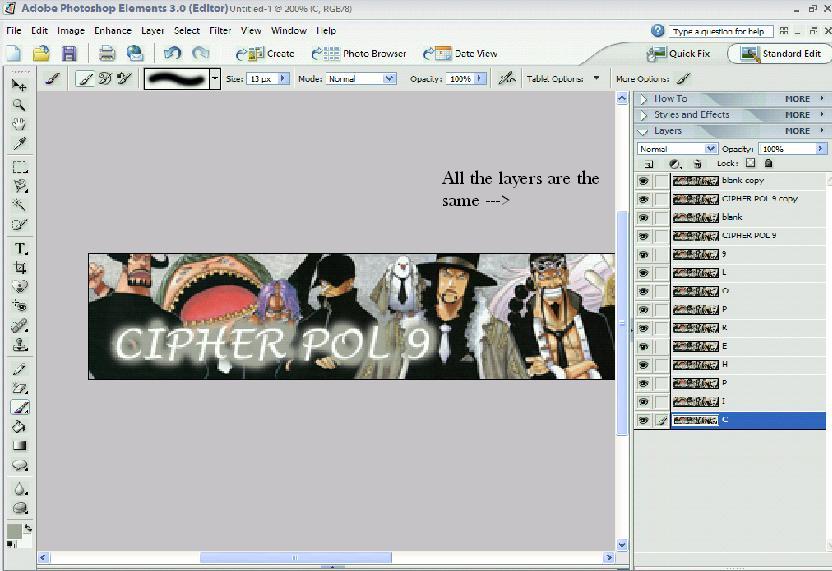Screen dimensions: 832x571
Task: Hide the layer named 'L'
Action: [x=643, y=273]
